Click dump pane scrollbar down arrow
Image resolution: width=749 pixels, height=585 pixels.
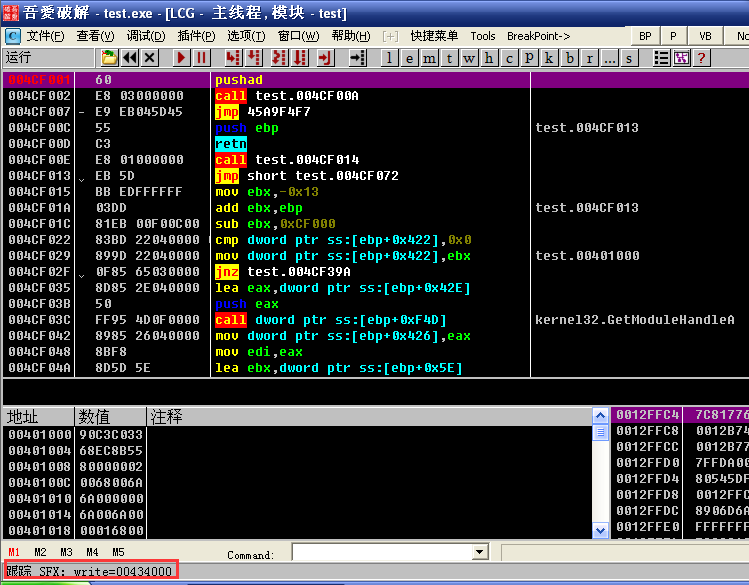click(x=600, y=530)
